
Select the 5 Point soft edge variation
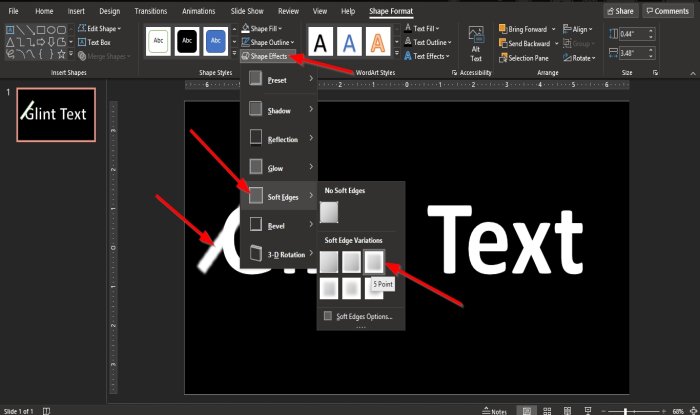[x=374, y=261]
